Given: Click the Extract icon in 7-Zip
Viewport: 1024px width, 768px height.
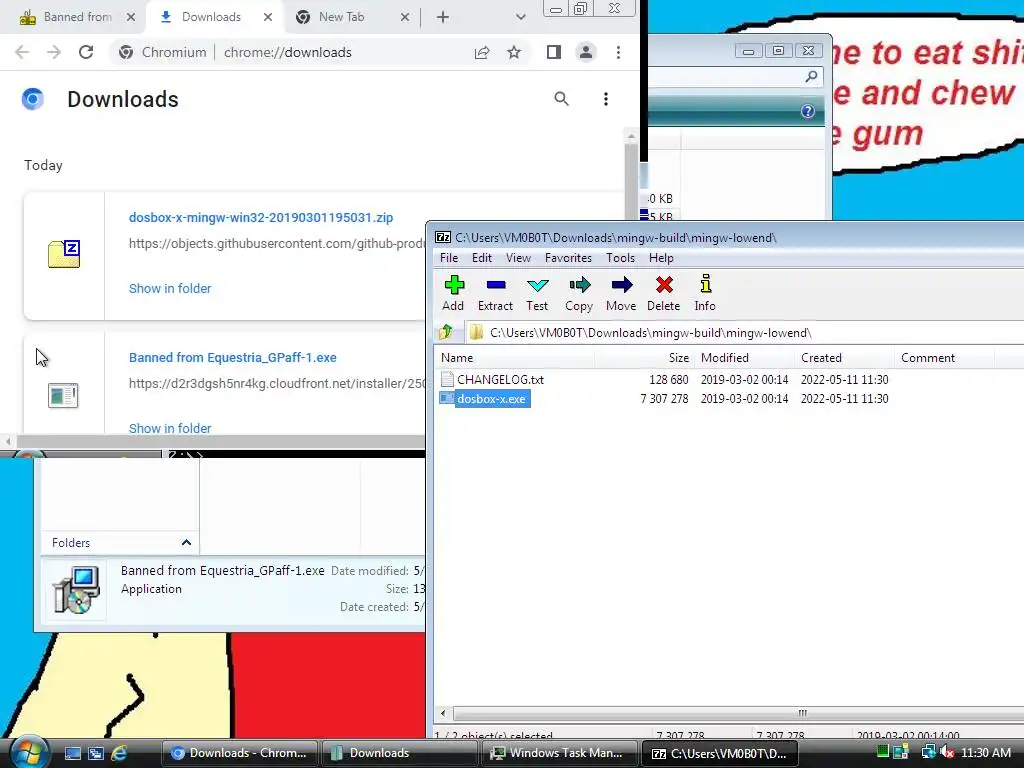Looking at the screenshot, I should (x=496, y=293).
